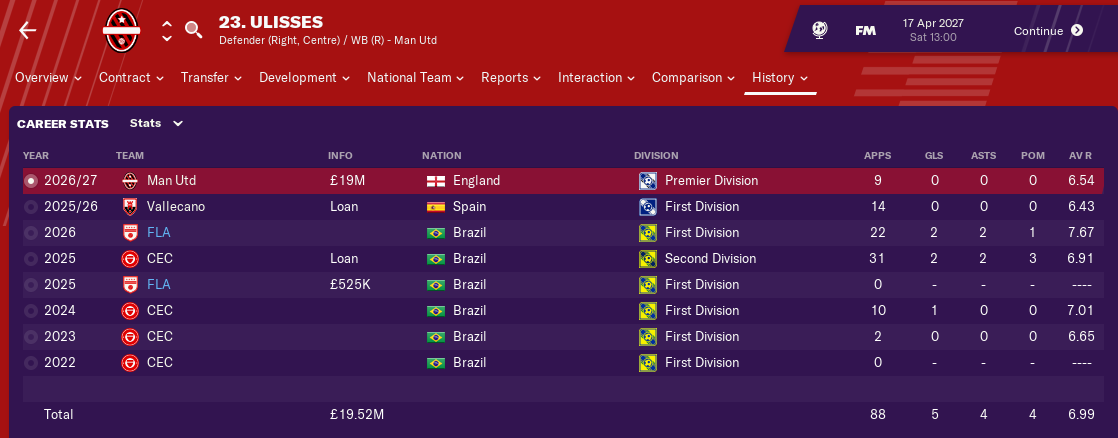Click the world globe icon in top bar

click(819, 30)
